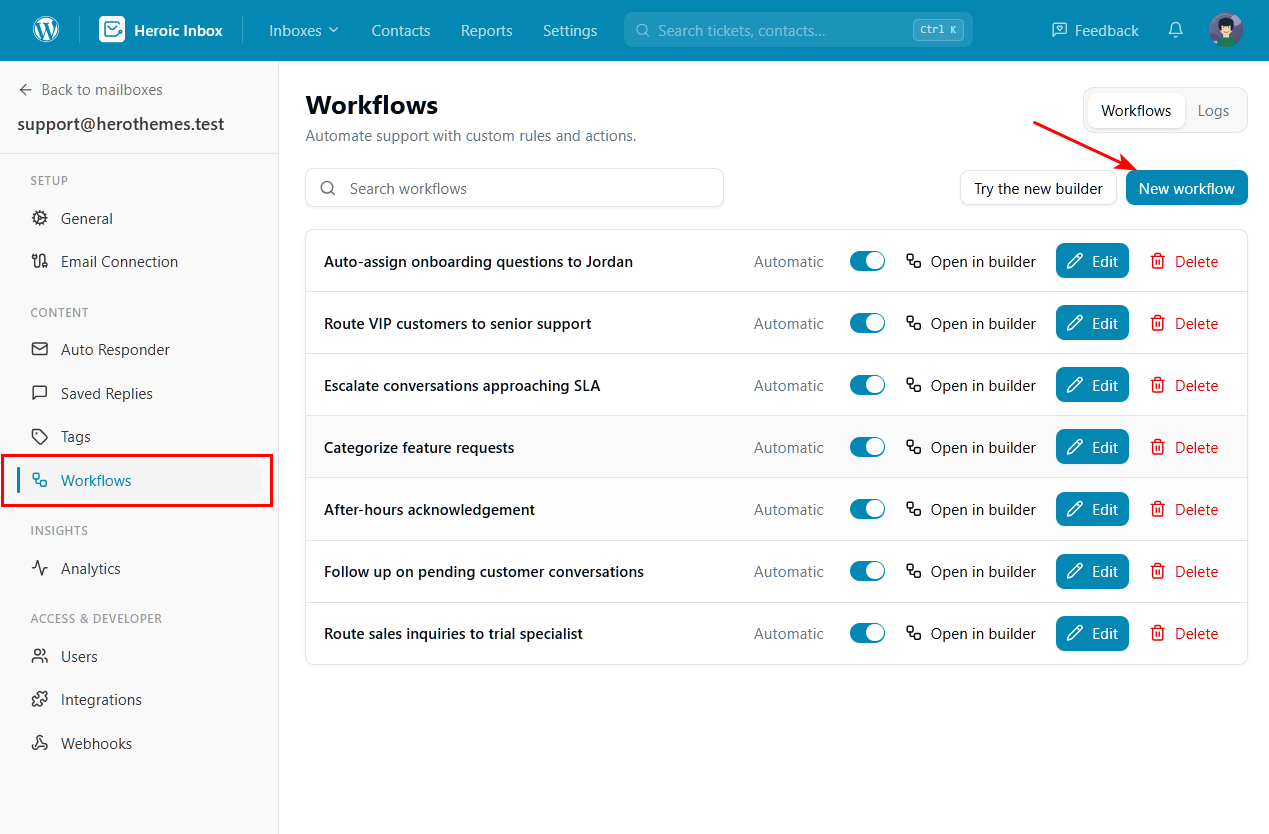Image resolution: width=1269 pixels, height=834 pixels.
Task: Expand the Inboxes dropdown menu
Action: pos(304,30)
